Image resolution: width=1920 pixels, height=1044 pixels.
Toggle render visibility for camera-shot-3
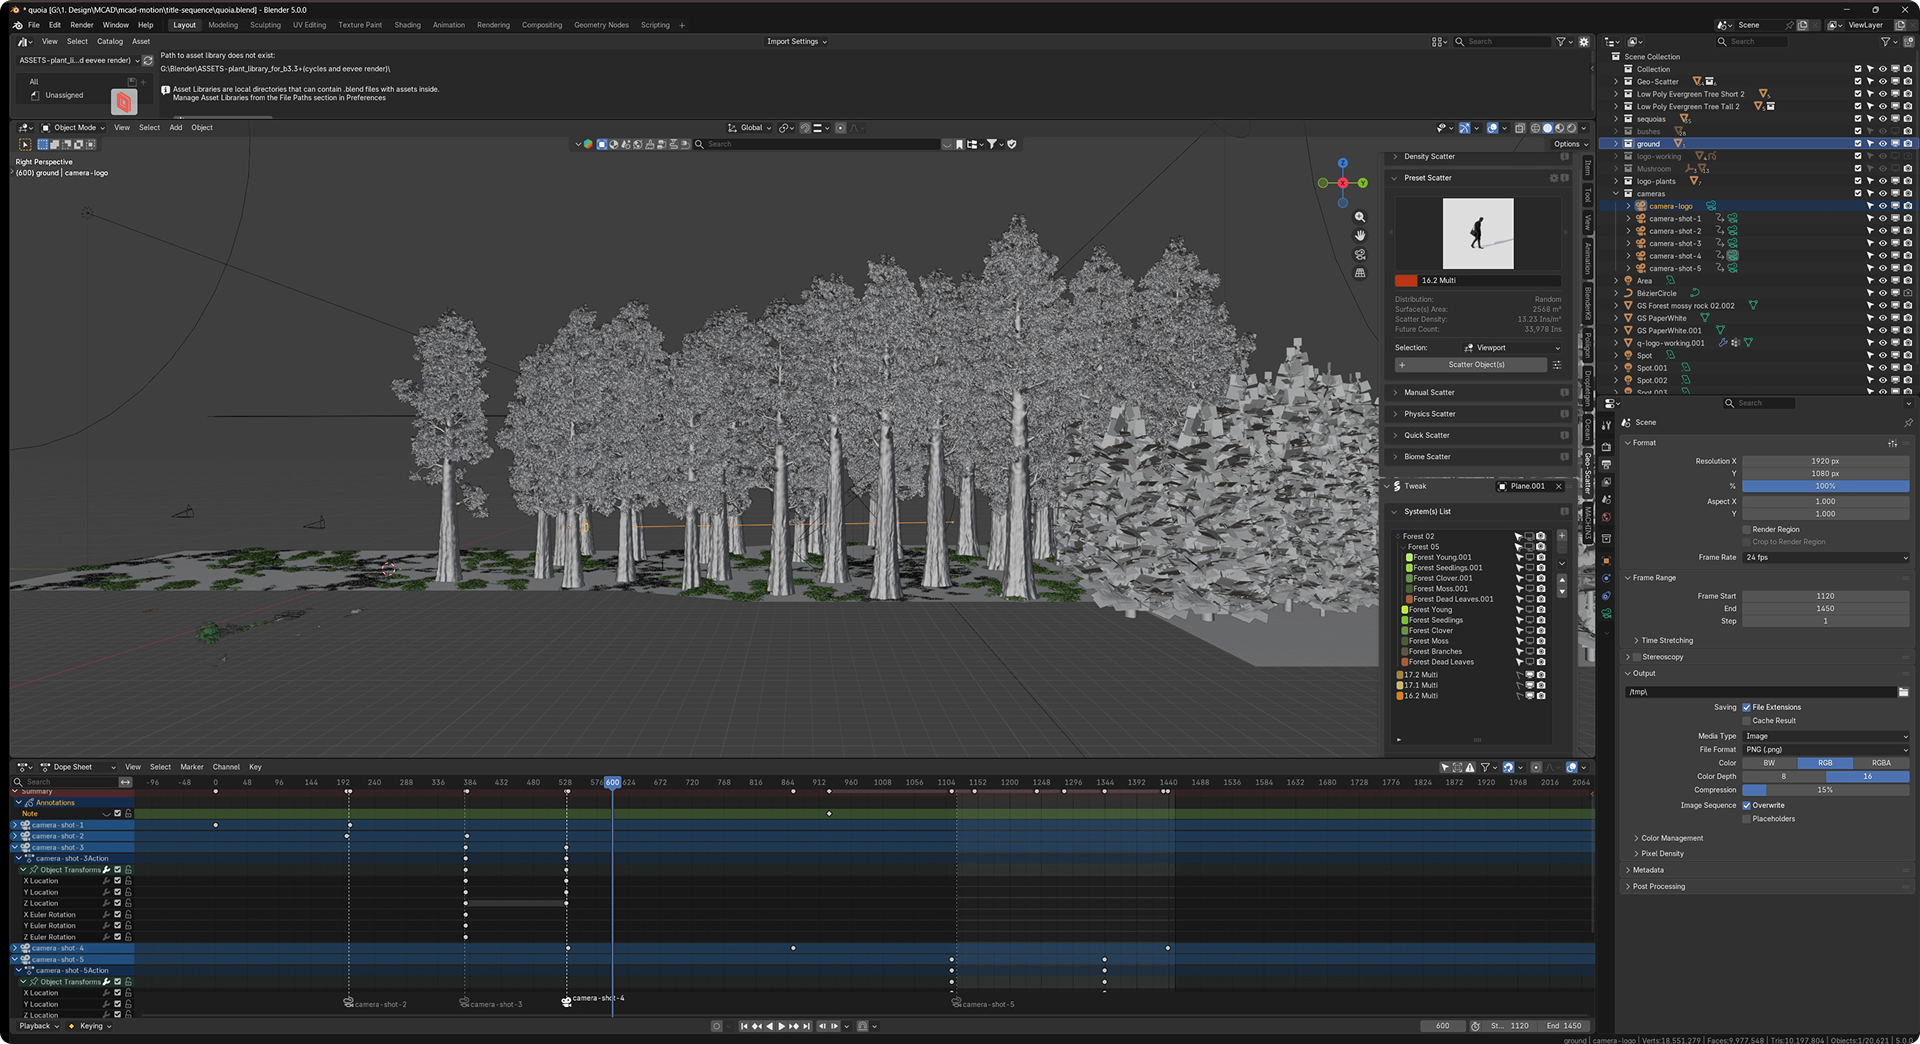pyautogui.click(x=1907, y=244)
